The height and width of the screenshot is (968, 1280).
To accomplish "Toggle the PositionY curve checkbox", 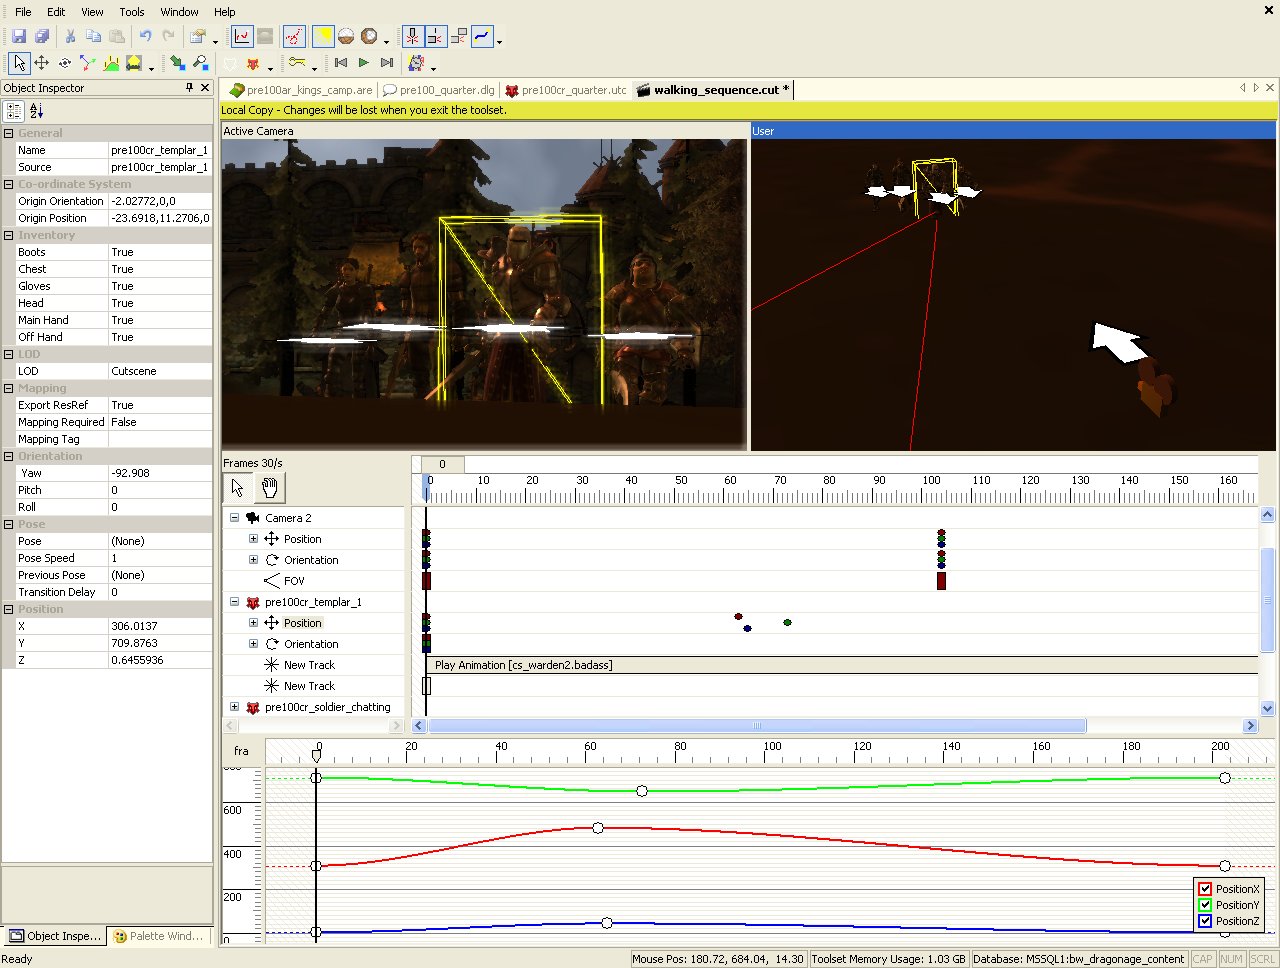I will tap(1205, 905).
